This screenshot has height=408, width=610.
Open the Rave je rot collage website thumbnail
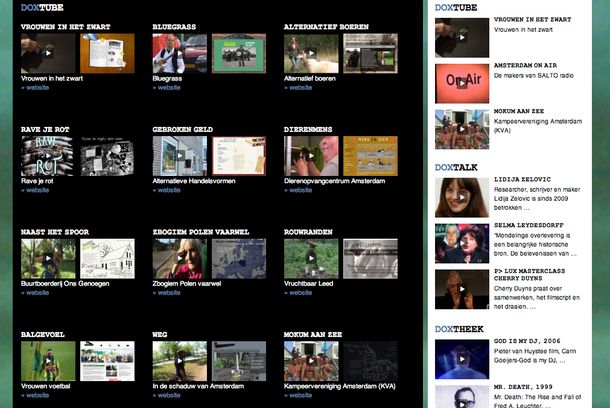(107, 156)
